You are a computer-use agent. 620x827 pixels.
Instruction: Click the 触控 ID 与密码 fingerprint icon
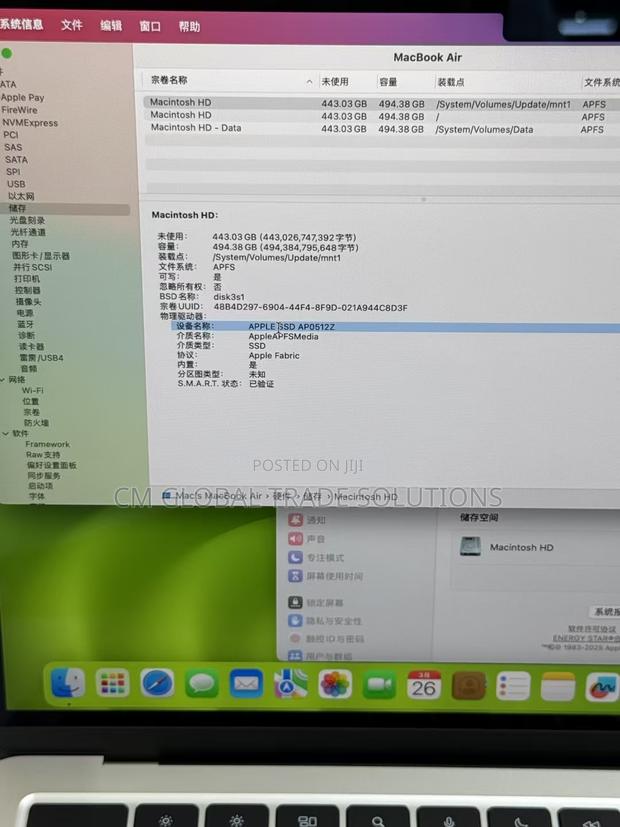coord(295,638)
